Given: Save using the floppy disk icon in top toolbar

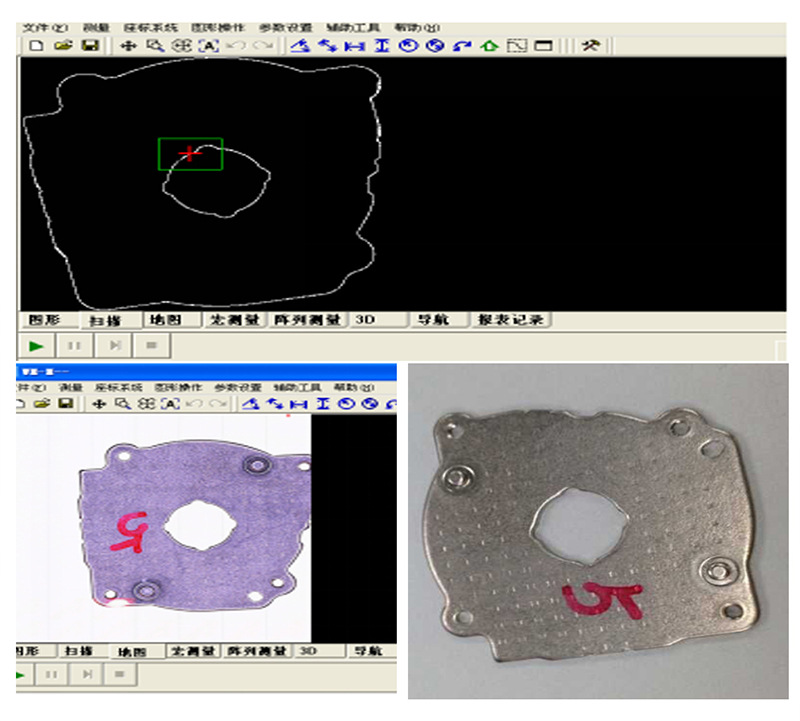Looking at the screenshot, I should [89, 45].
